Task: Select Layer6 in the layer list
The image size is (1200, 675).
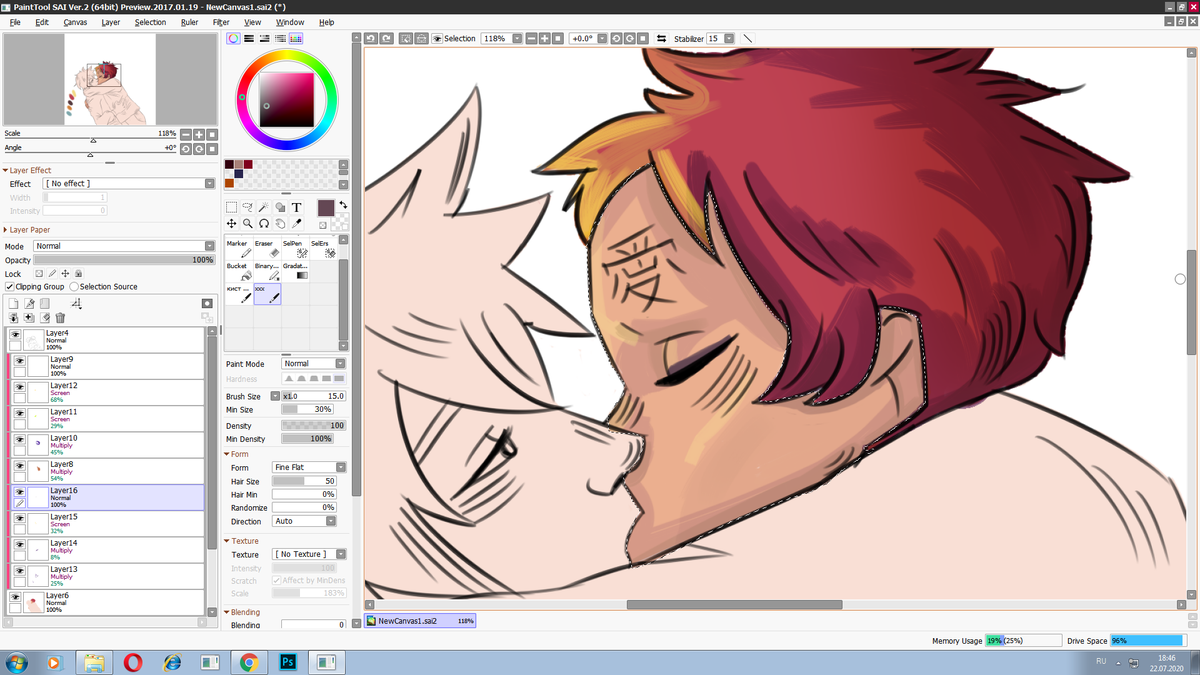Action: (107, 602)
